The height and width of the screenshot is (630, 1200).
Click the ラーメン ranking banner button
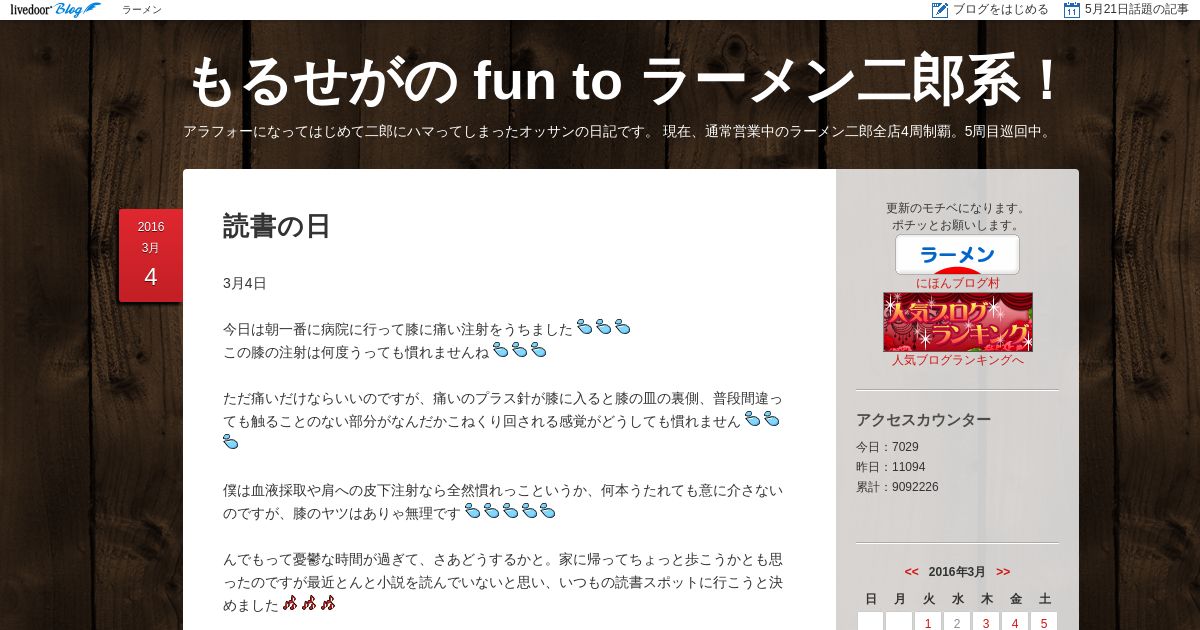[x=957, y=254]
